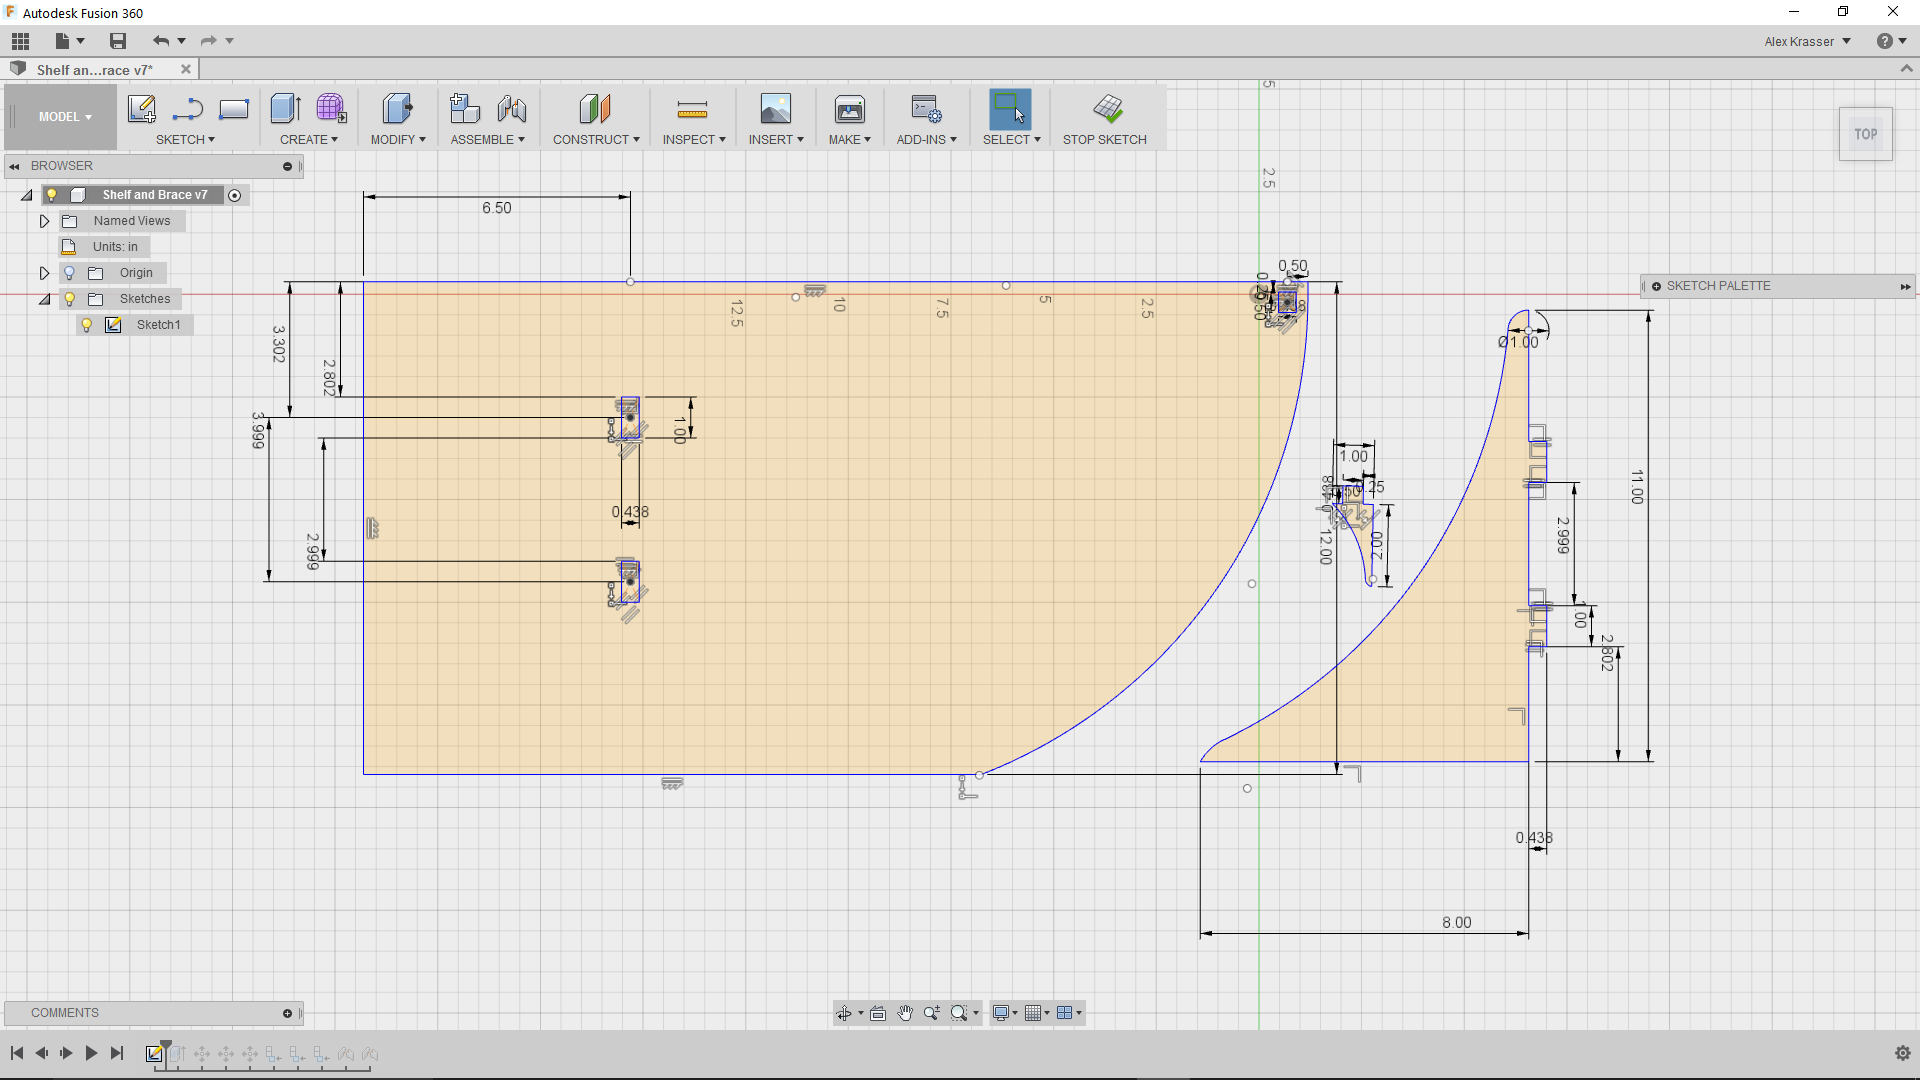The image size is (1920, 1080).
Task: Click the Create menu item
Action: pyautogui.click(x=309, y=138)
